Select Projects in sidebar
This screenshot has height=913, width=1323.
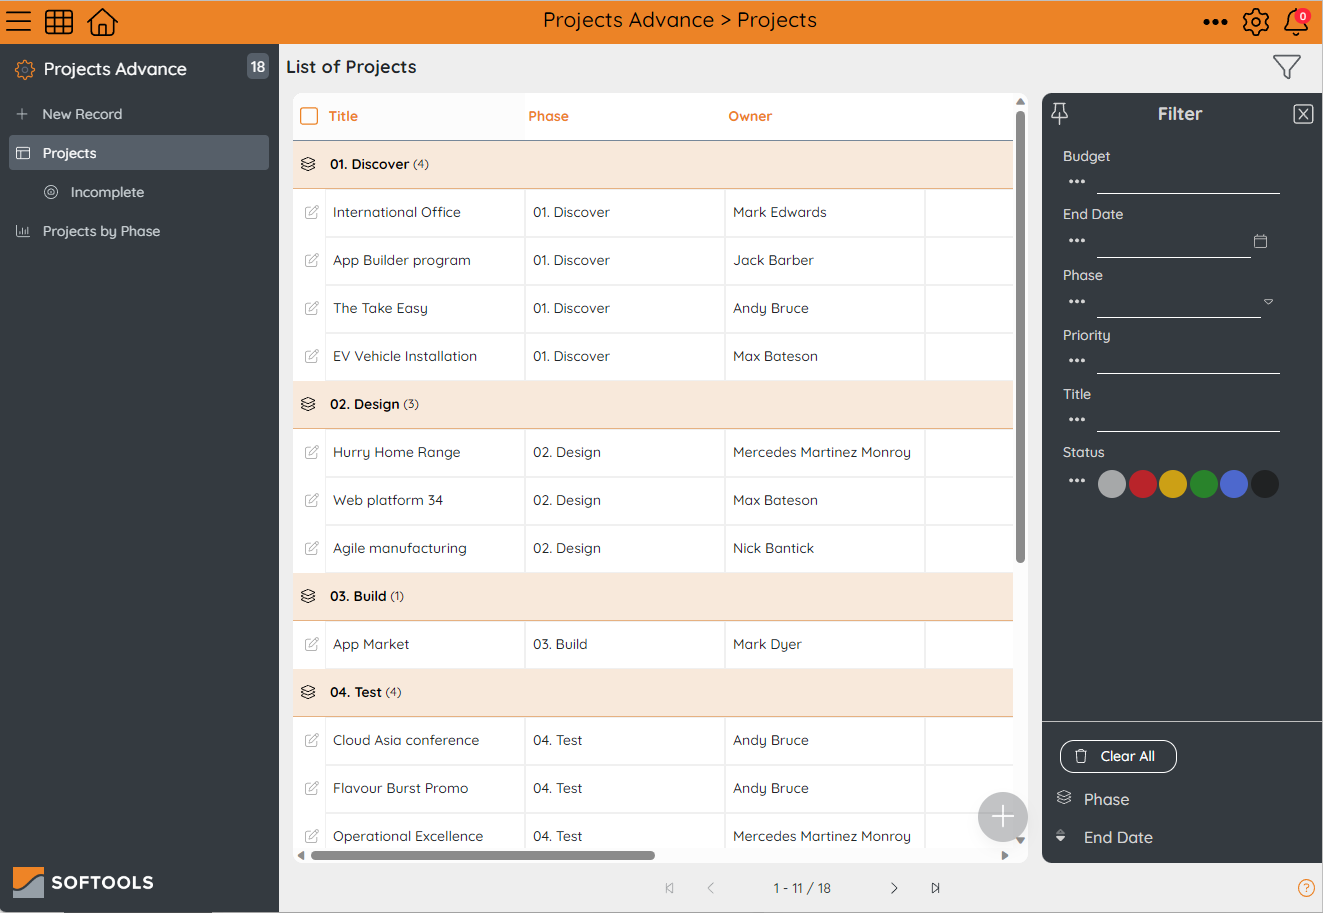click(139, 153)
